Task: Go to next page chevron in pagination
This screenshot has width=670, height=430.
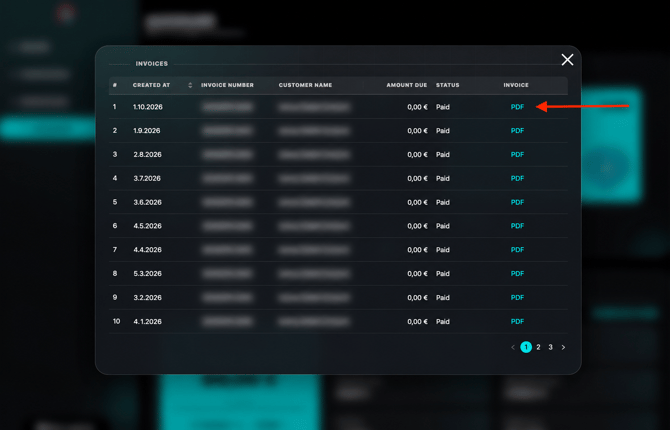Action: click(x=563, y=347)
